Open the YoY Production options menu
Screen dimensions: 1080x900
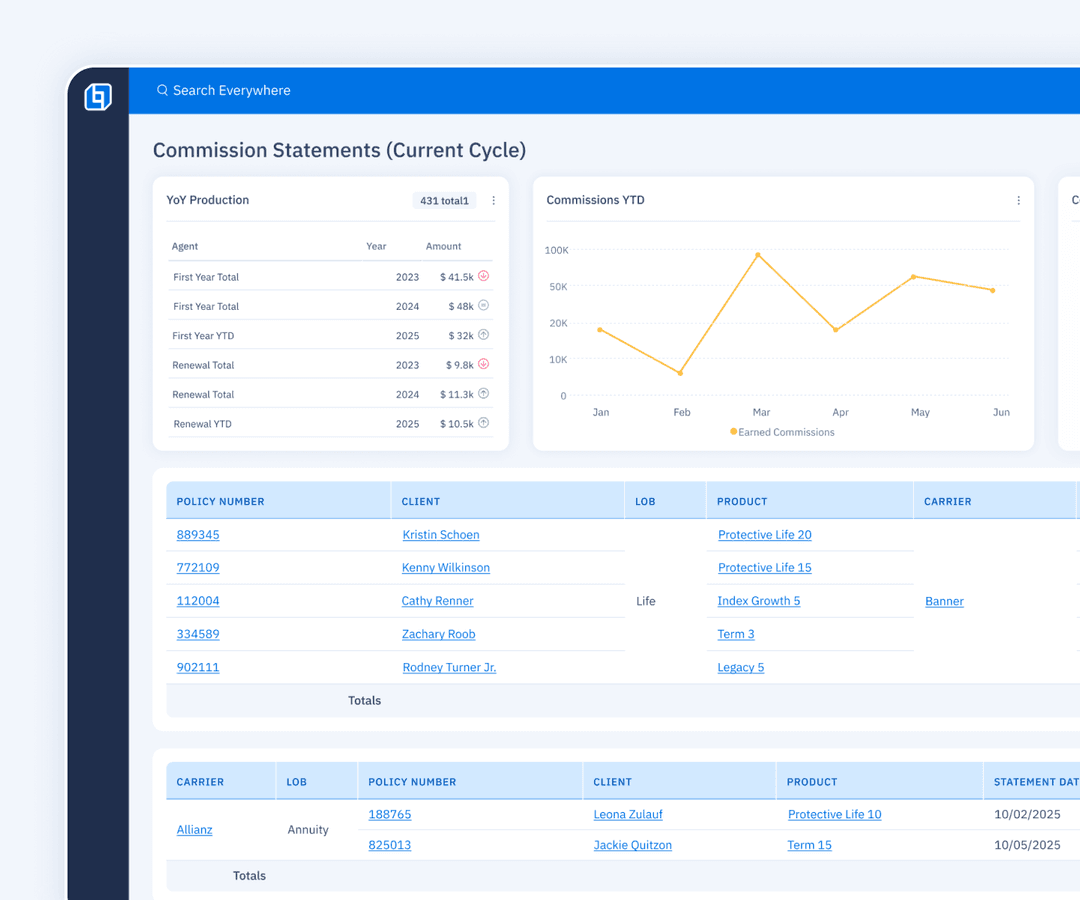point(493,200)
